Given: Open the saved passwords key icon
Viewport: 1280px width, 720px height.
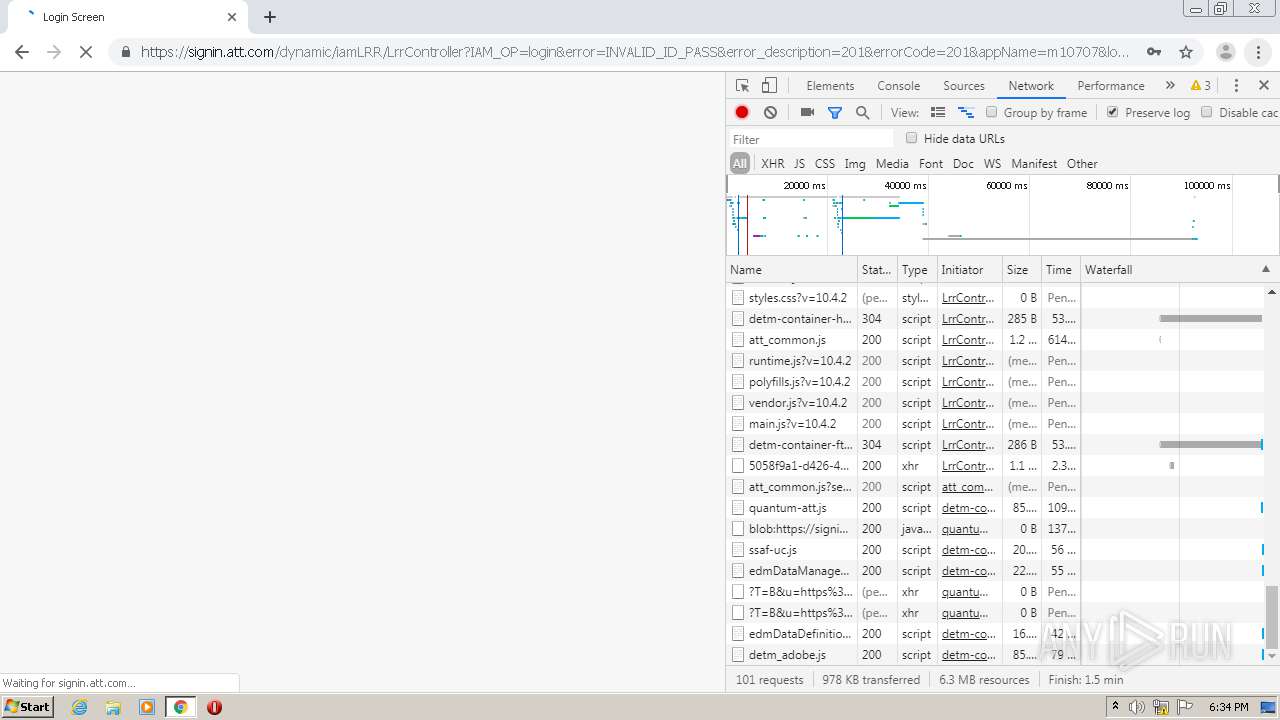Looking at the screenshot, I should pos(1154,52).
